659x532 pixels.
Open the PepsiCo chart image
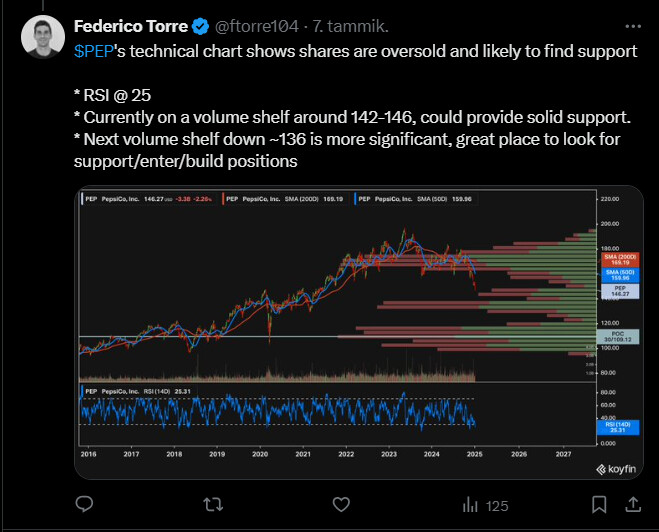[x=358, y=332]
